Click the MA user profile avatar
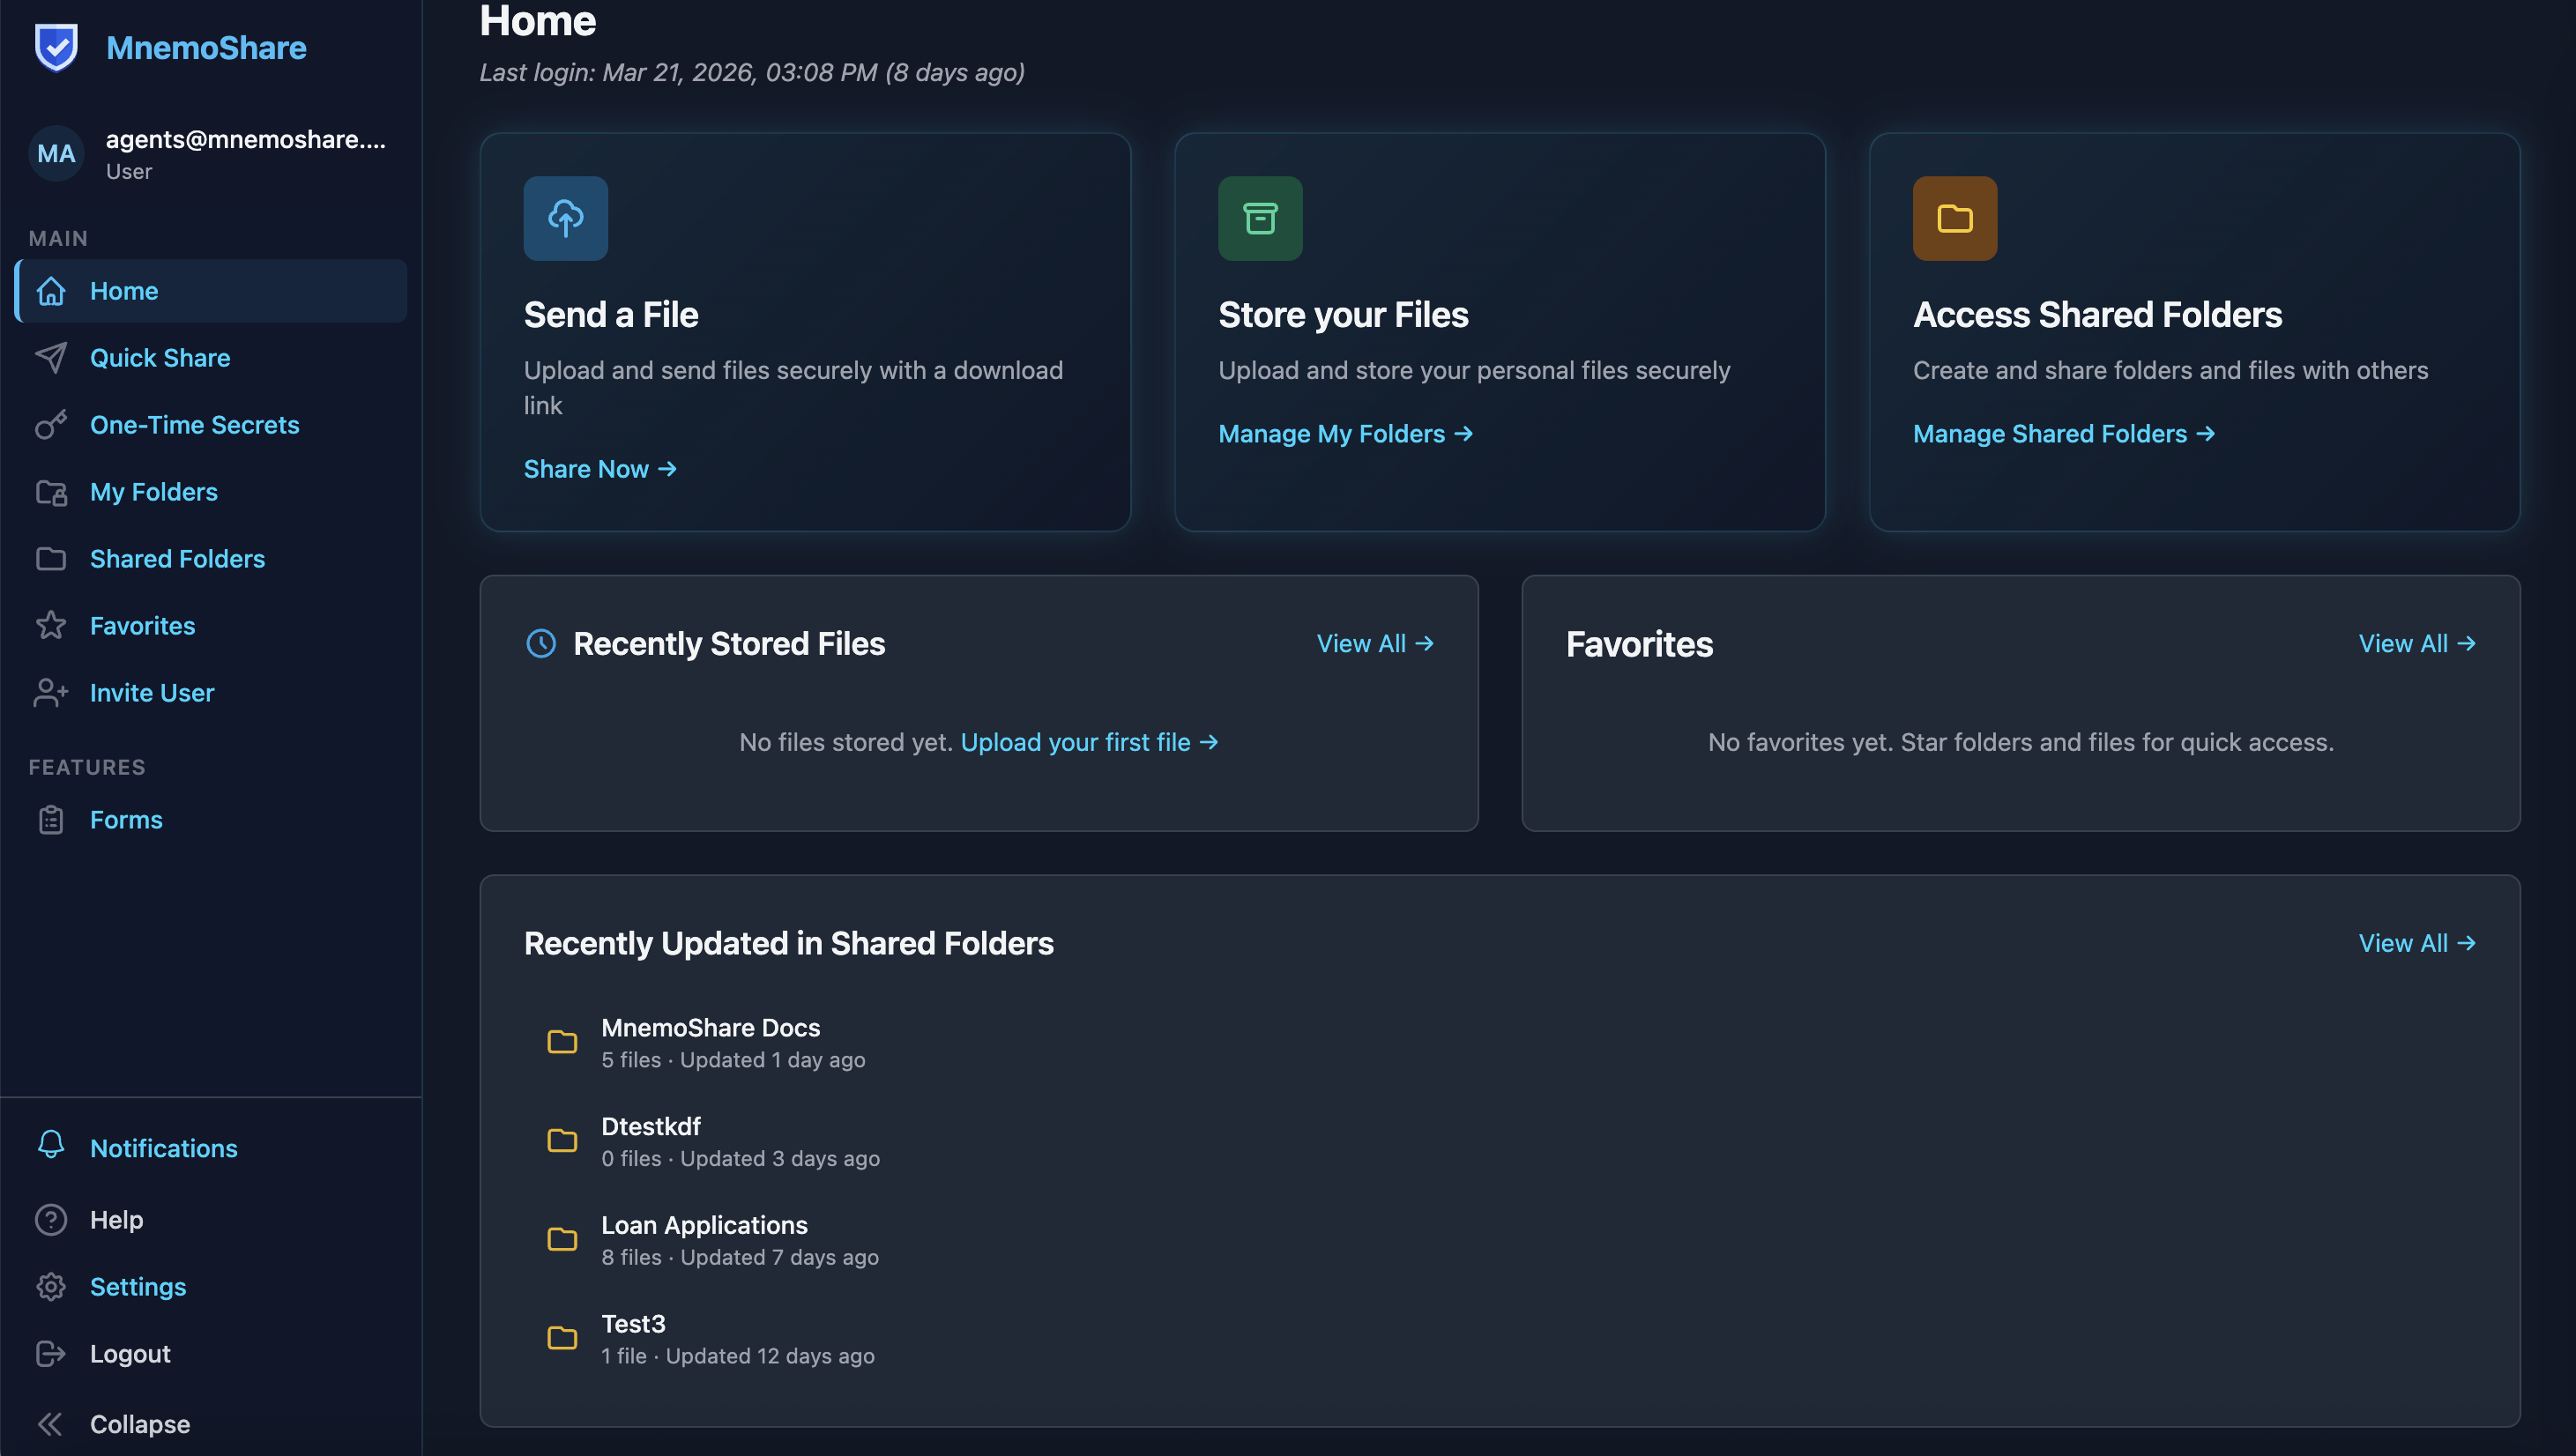Viewport: 2576px width, 1456px height. tap(56, 153)
